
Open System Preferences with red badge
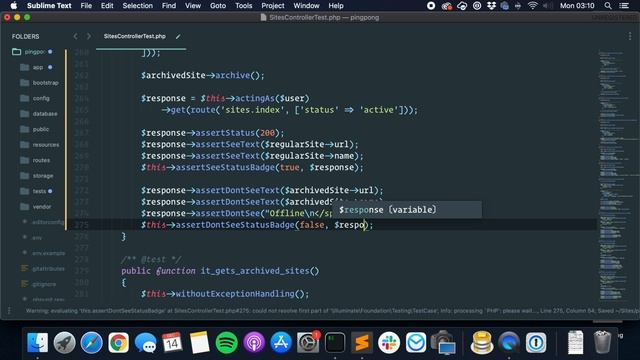(x=308, y=342)
